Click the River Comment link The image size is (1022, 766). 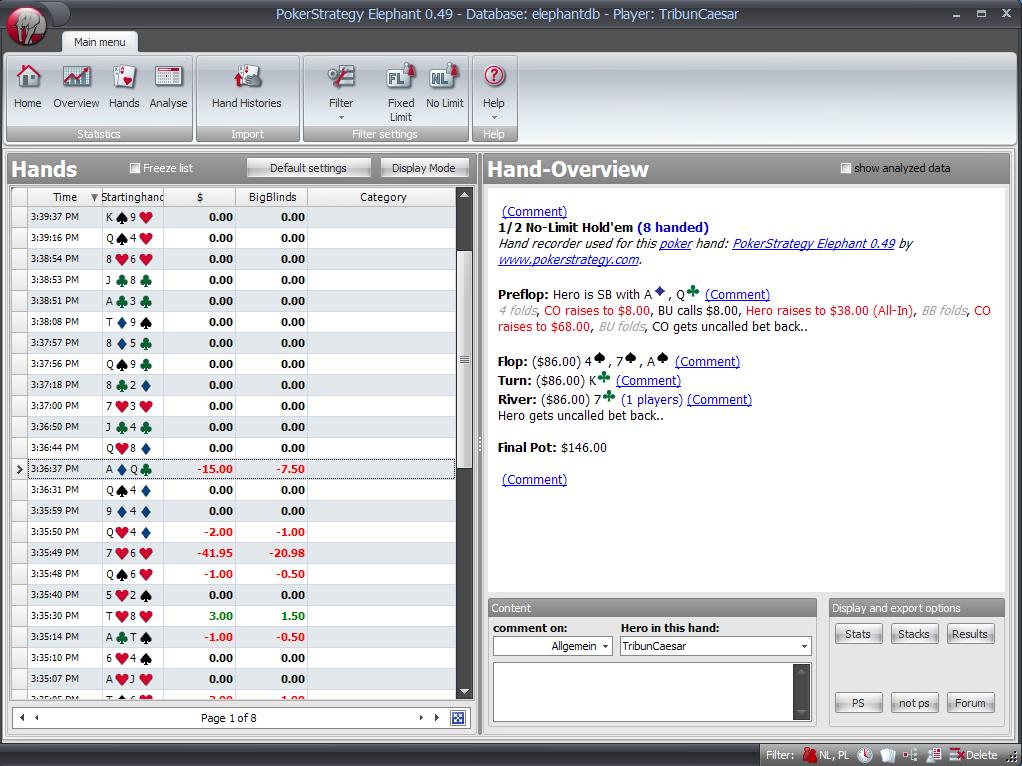point(719,400)
